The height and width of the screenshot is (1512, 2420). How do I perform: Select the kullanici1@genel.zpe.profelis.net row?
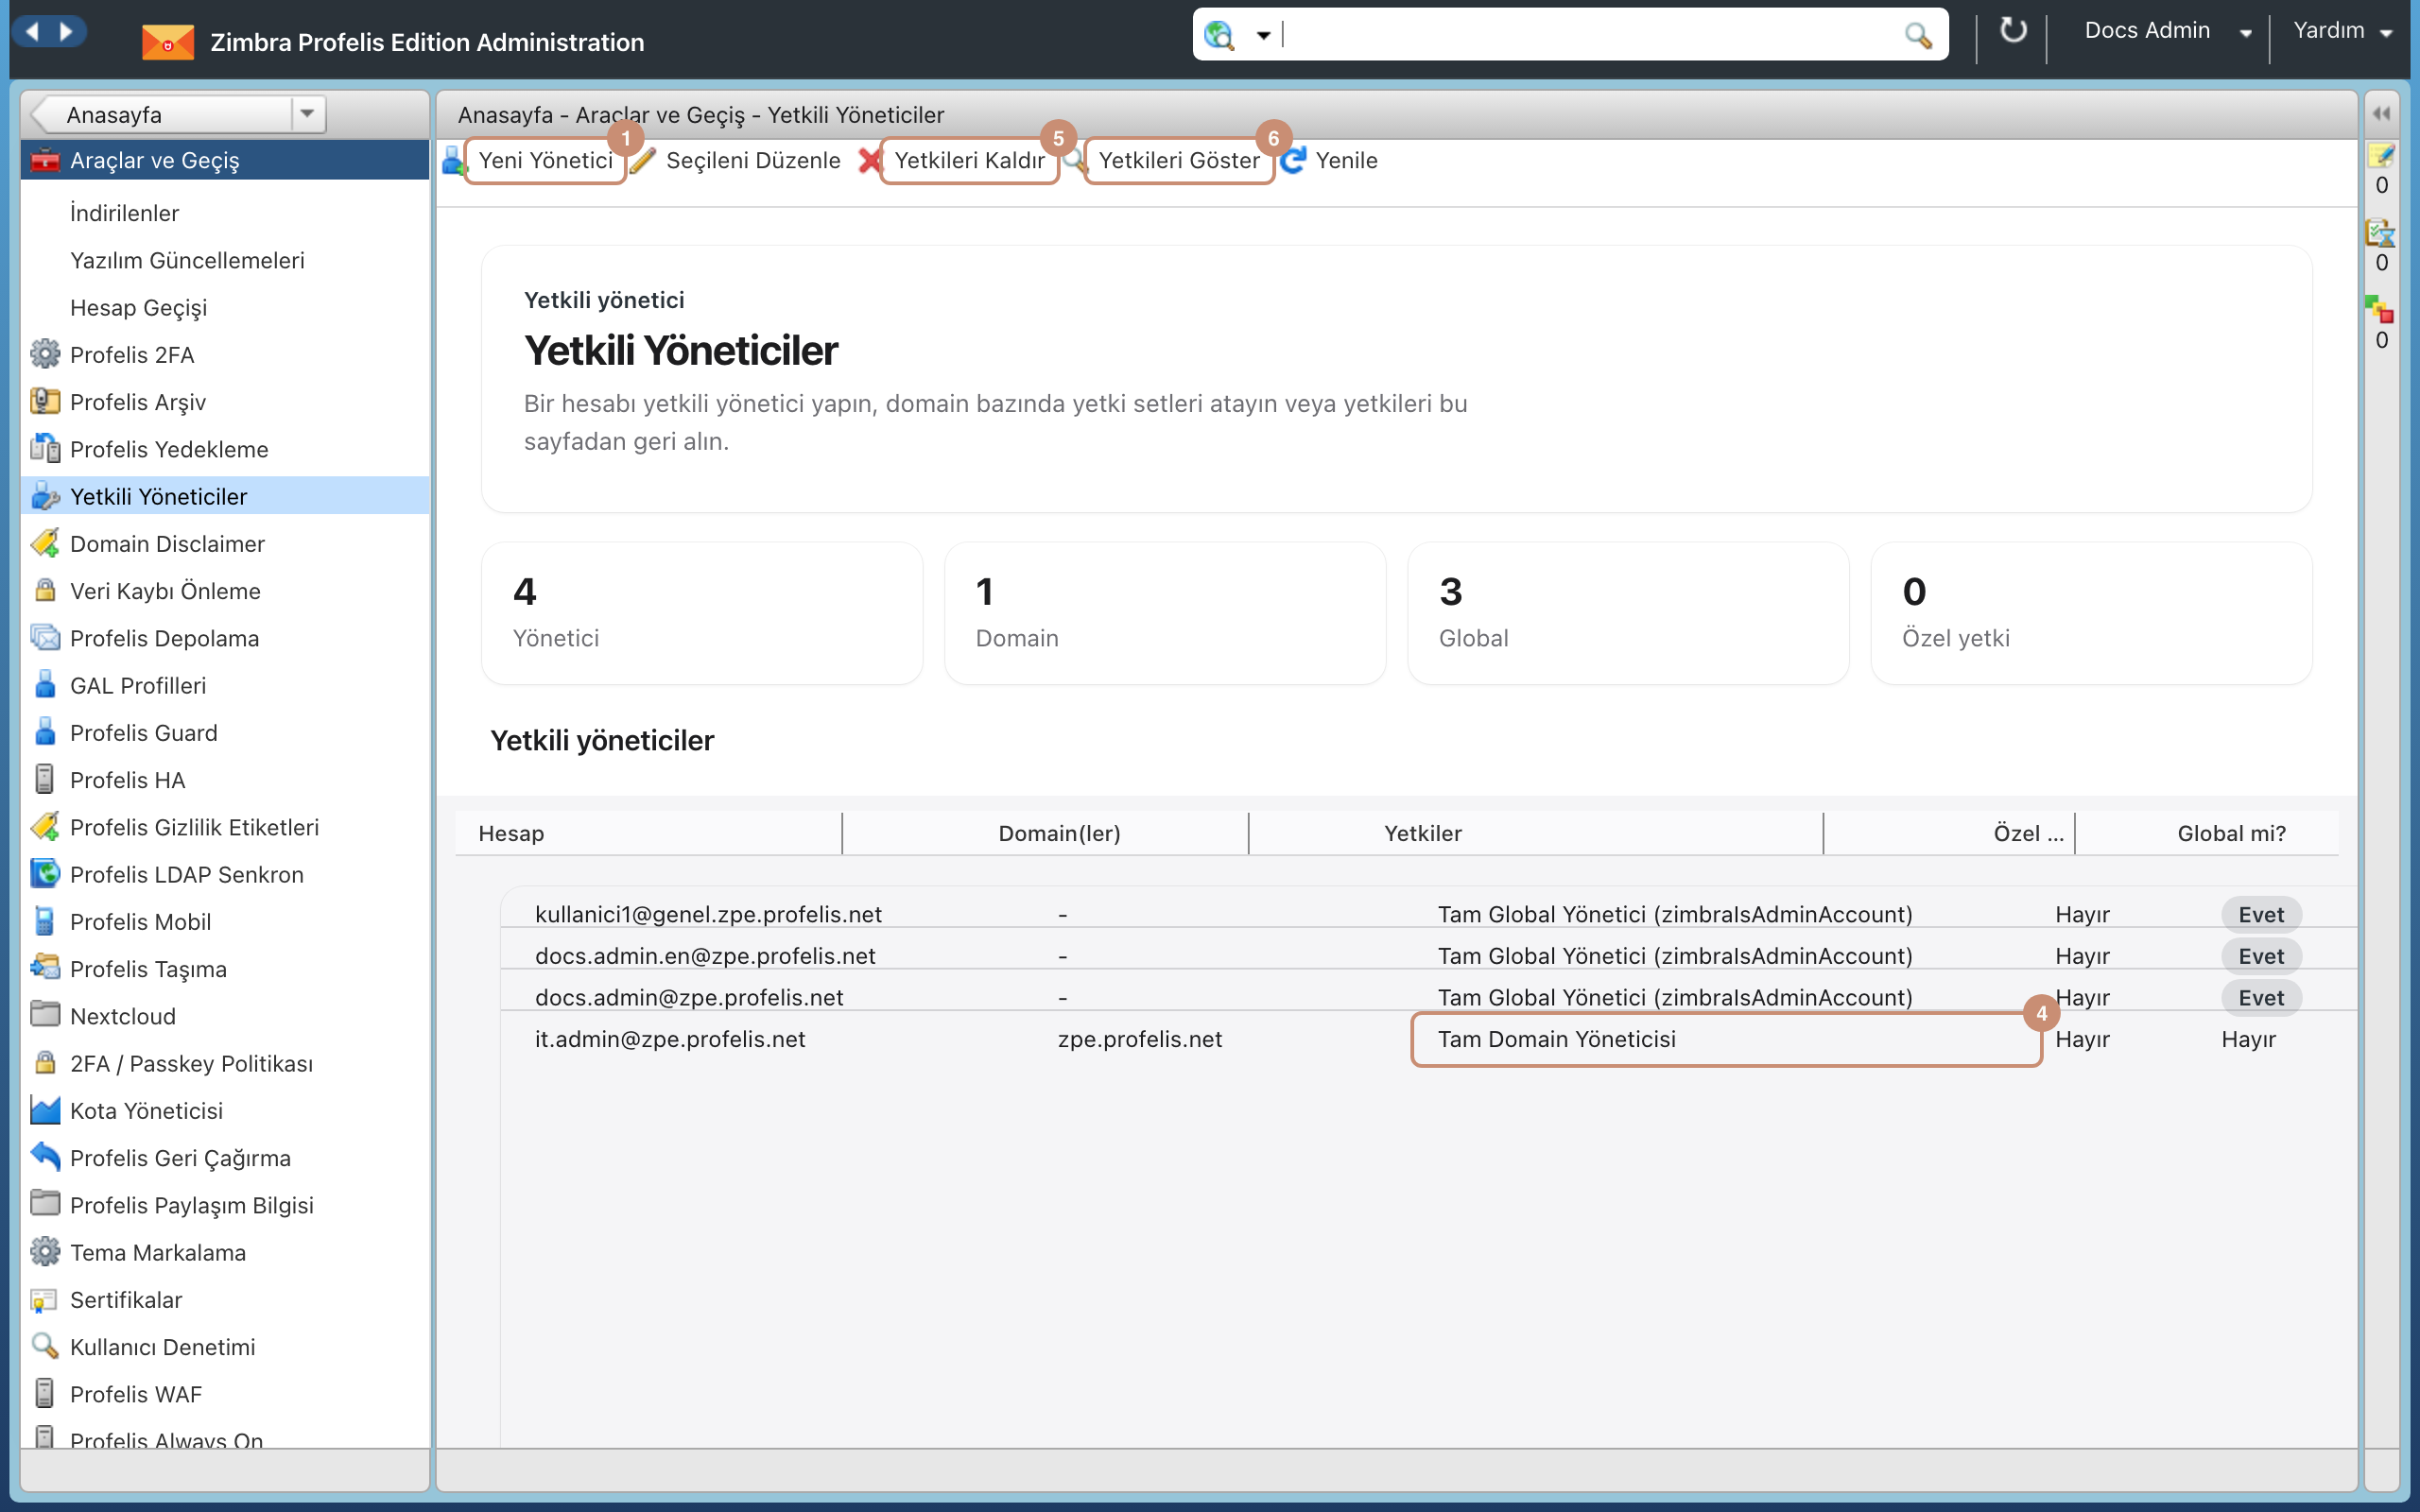[x=1428, y=913]
